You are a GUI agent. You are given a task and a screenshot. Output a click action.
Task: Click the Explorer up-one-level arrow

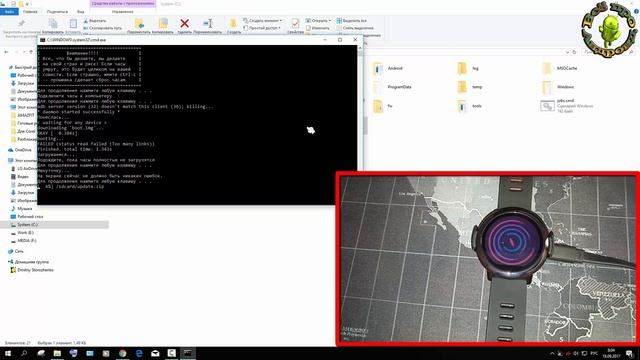tap(31, 52)
